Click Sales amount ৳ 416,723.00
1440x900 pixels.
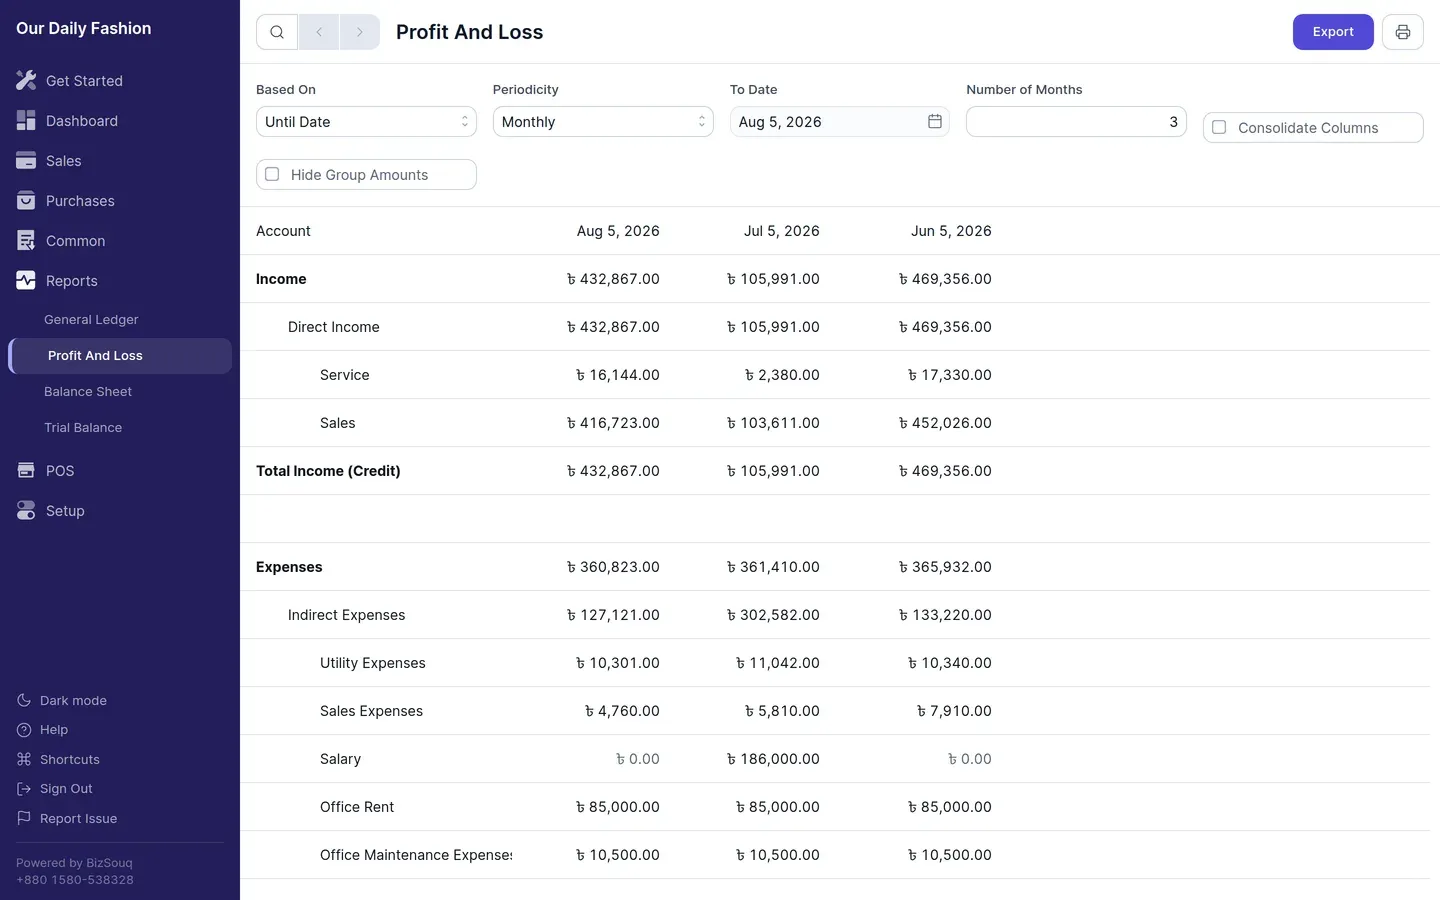click(613, 423)
